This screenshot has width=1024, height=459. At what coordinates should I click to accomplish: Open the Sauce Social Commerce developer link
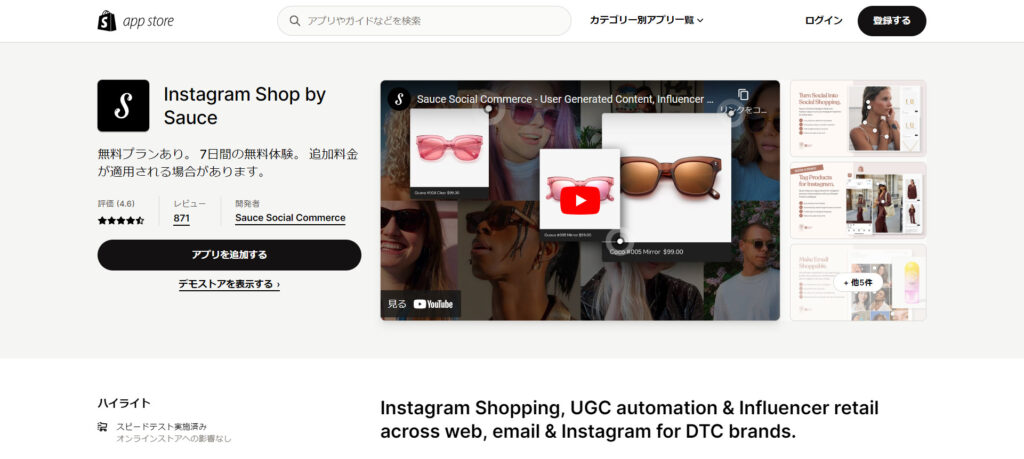tap(290, 218)
